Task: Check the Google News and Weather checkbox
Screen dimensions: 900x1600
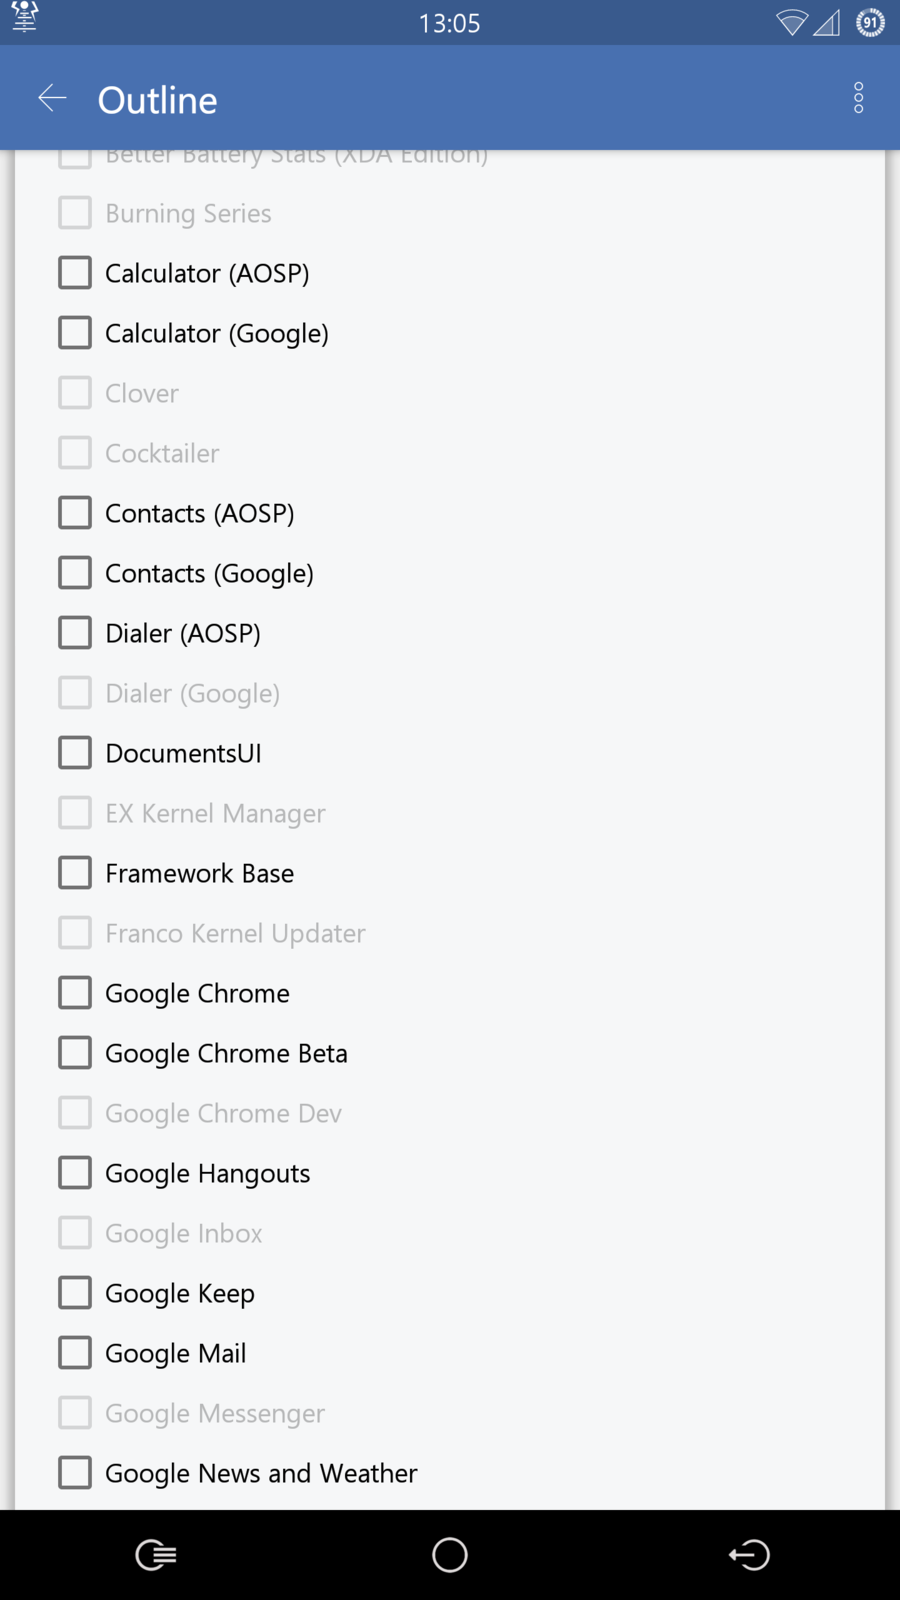Action: coord(75,1473)
